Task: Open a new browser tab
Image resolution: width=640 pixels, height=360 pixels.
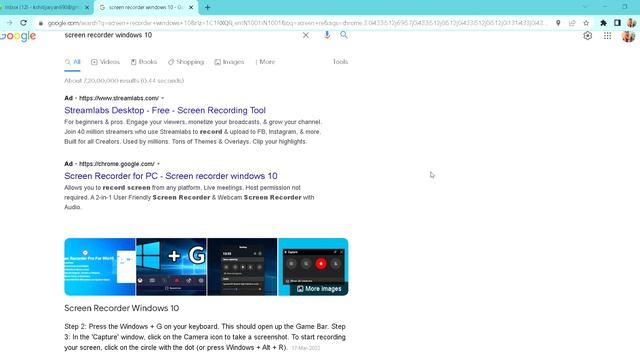Action: [207, 7]
